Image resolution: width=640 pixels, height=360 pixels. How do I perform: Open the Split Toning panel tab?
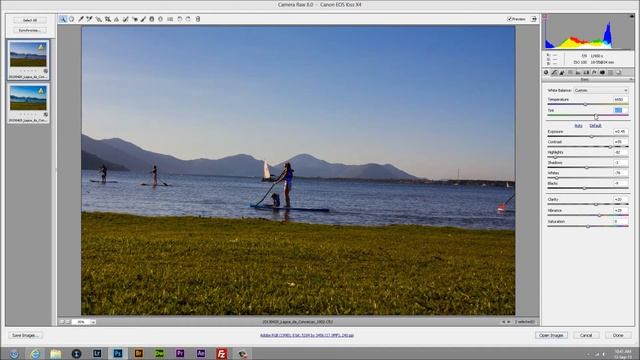click(x=578, y=72)
